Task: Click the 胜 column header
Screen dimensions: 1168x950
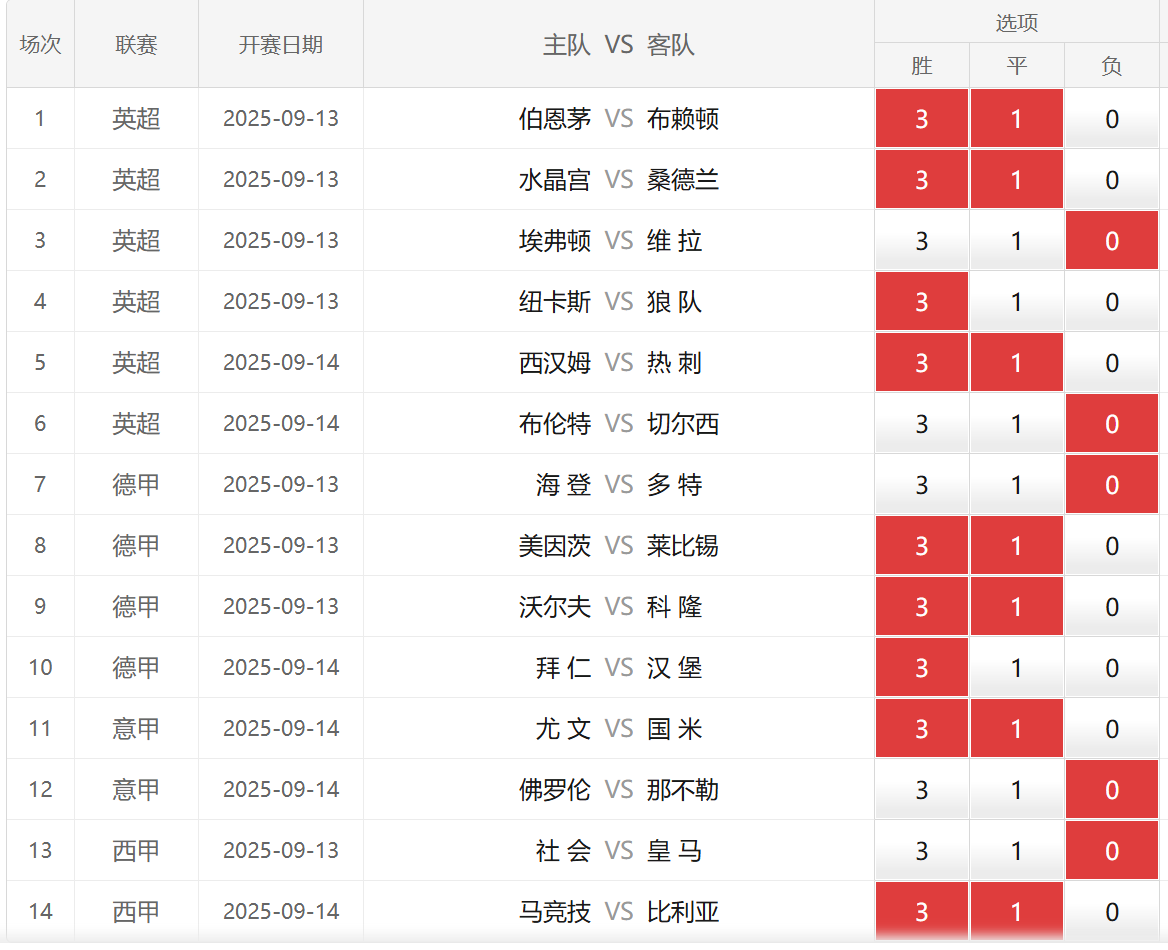Action: [921, 66]
